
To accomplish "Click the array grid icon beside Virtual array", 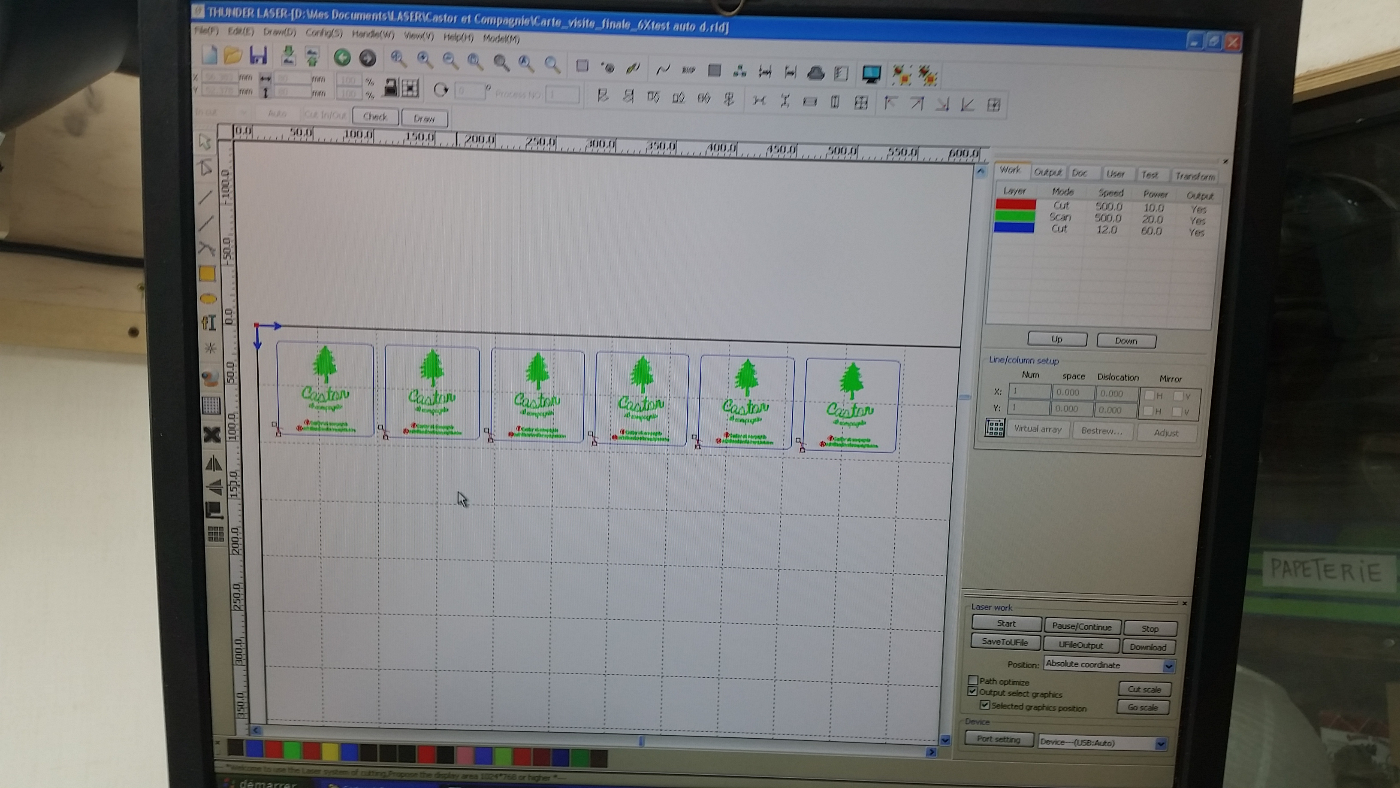I will click(994, 428).
